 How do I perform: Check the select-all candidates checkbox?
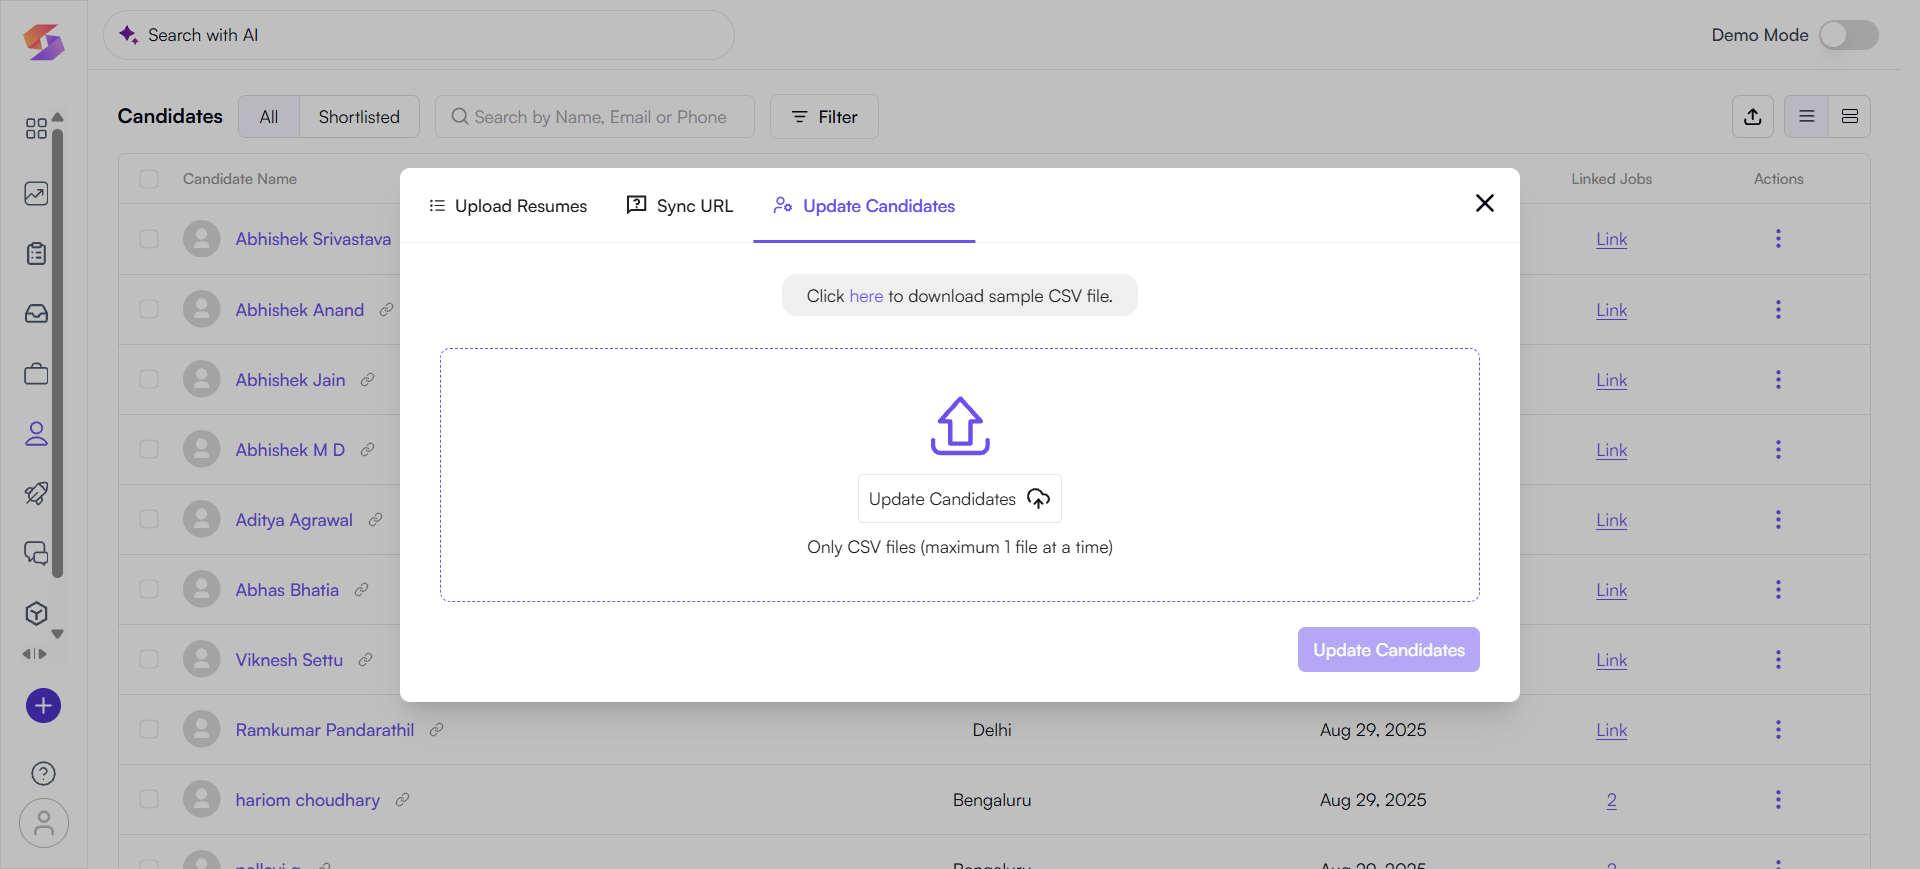tap(149, 179)
